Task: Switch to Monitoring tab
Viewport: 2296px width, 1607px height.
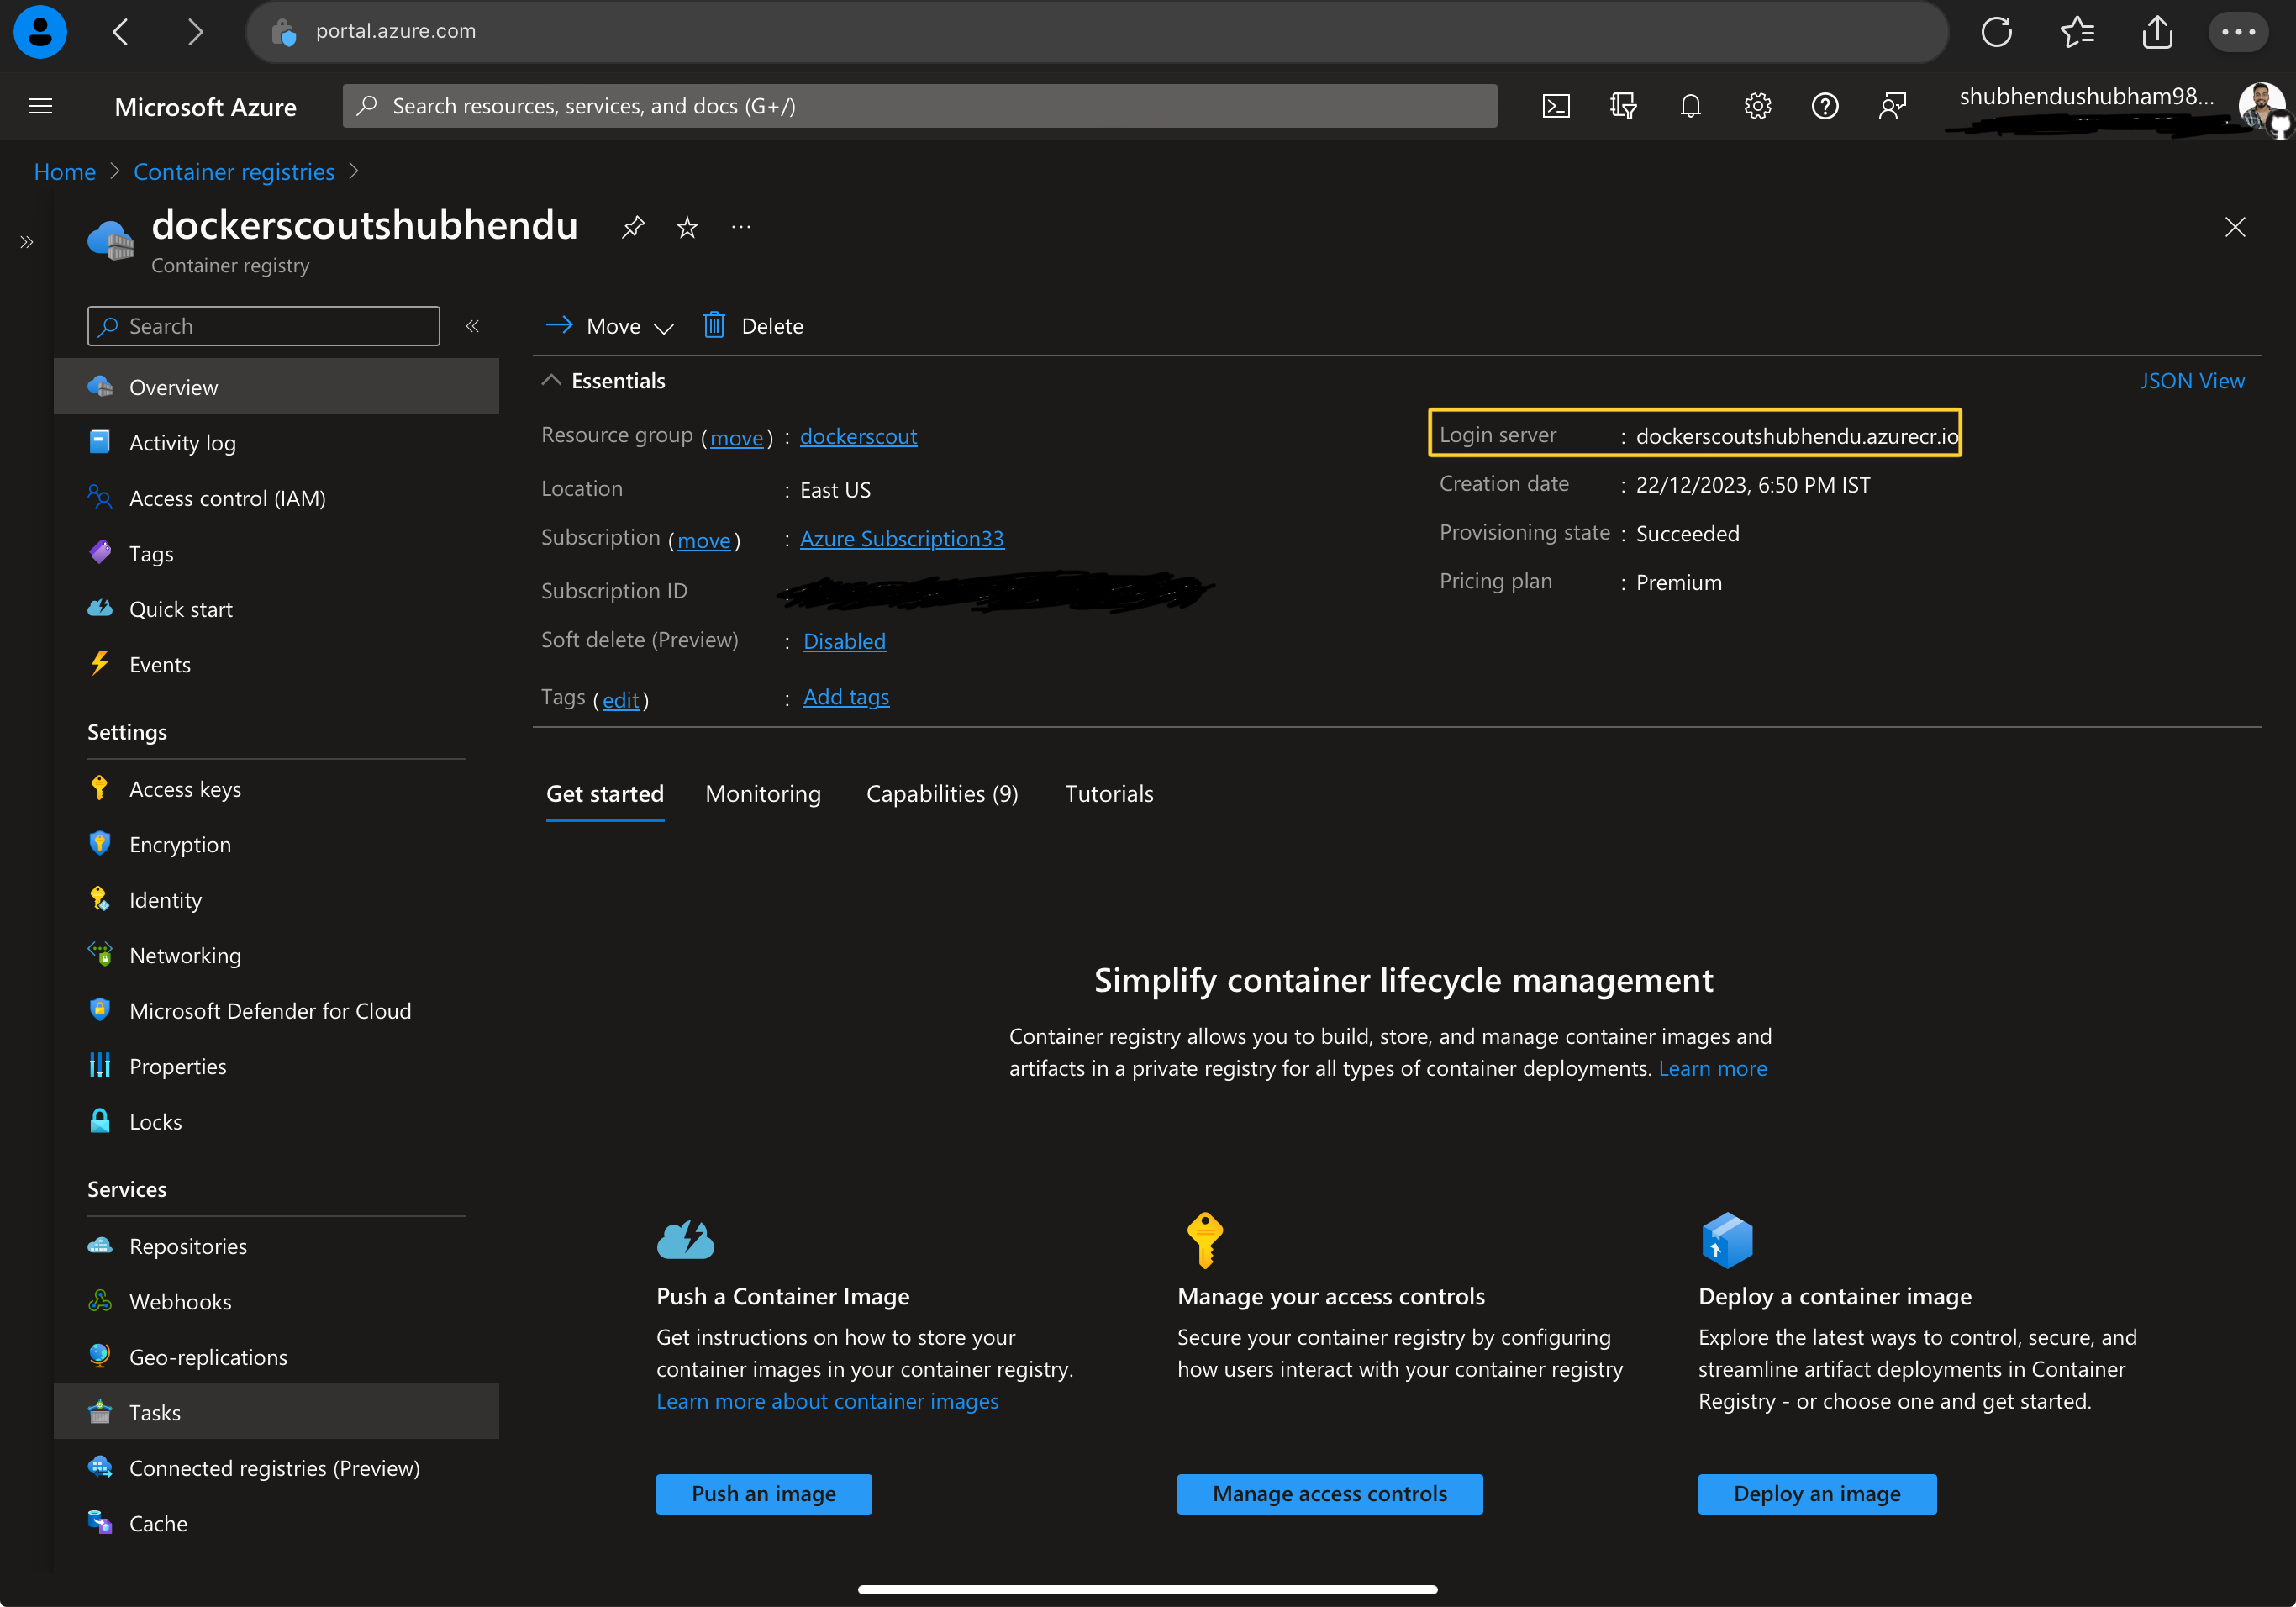Action: coord(763,794)
